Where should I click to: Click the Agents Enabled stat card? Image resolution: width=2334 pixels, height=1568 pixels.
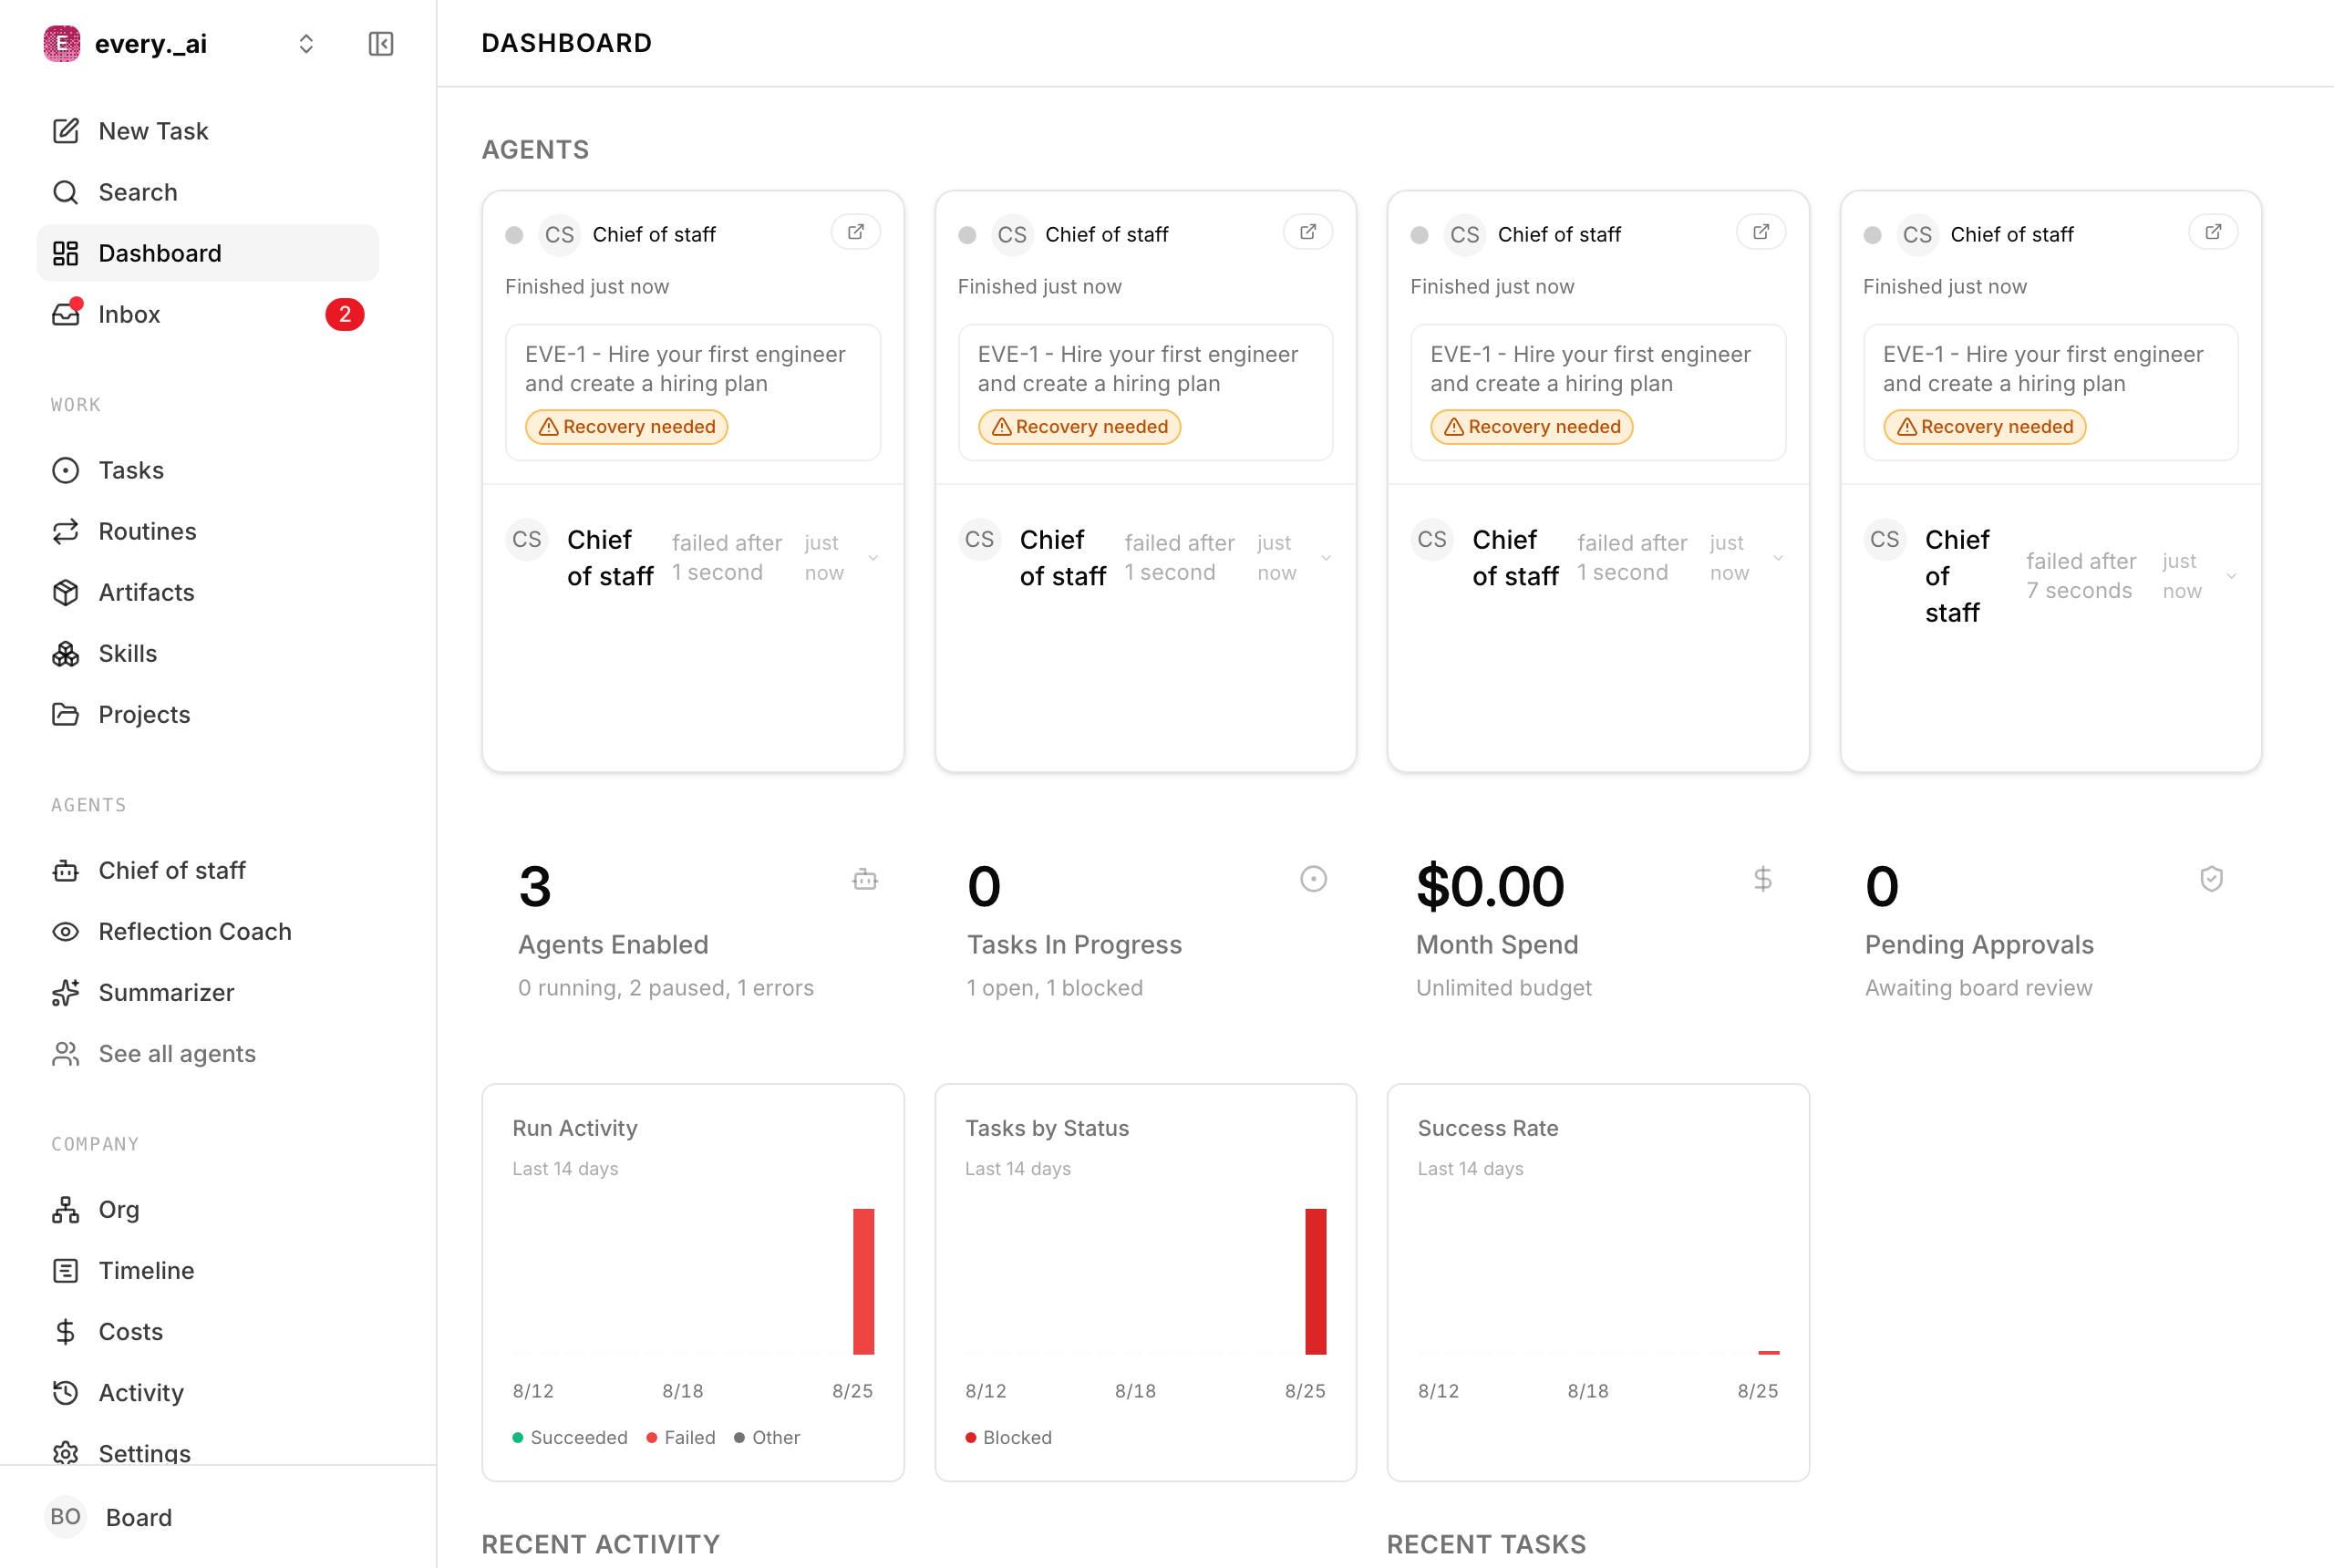693,930
